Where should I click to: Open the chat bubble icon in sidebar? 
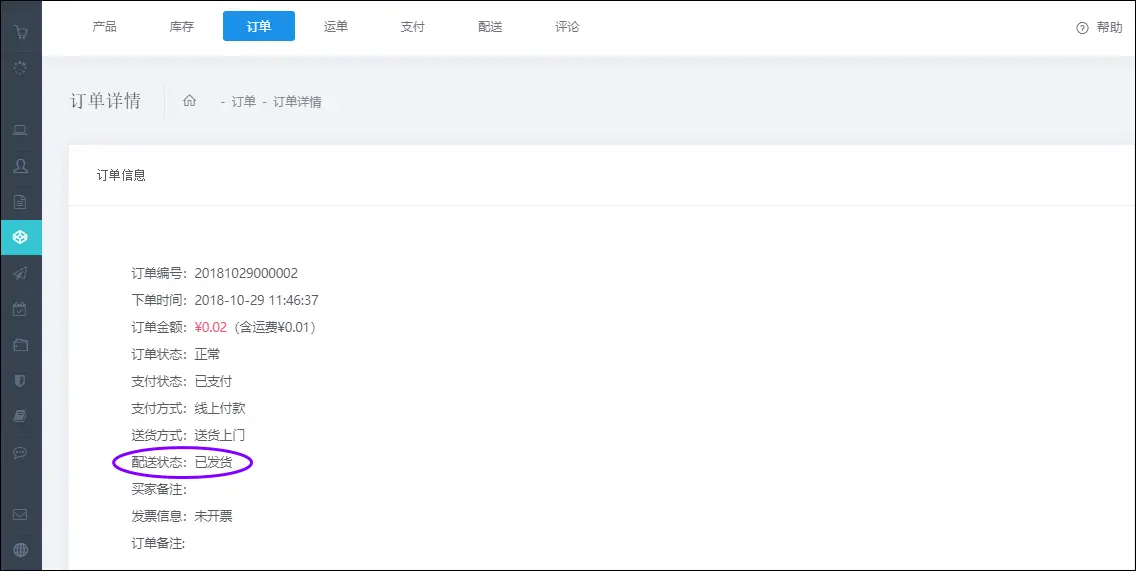(20, 453)
